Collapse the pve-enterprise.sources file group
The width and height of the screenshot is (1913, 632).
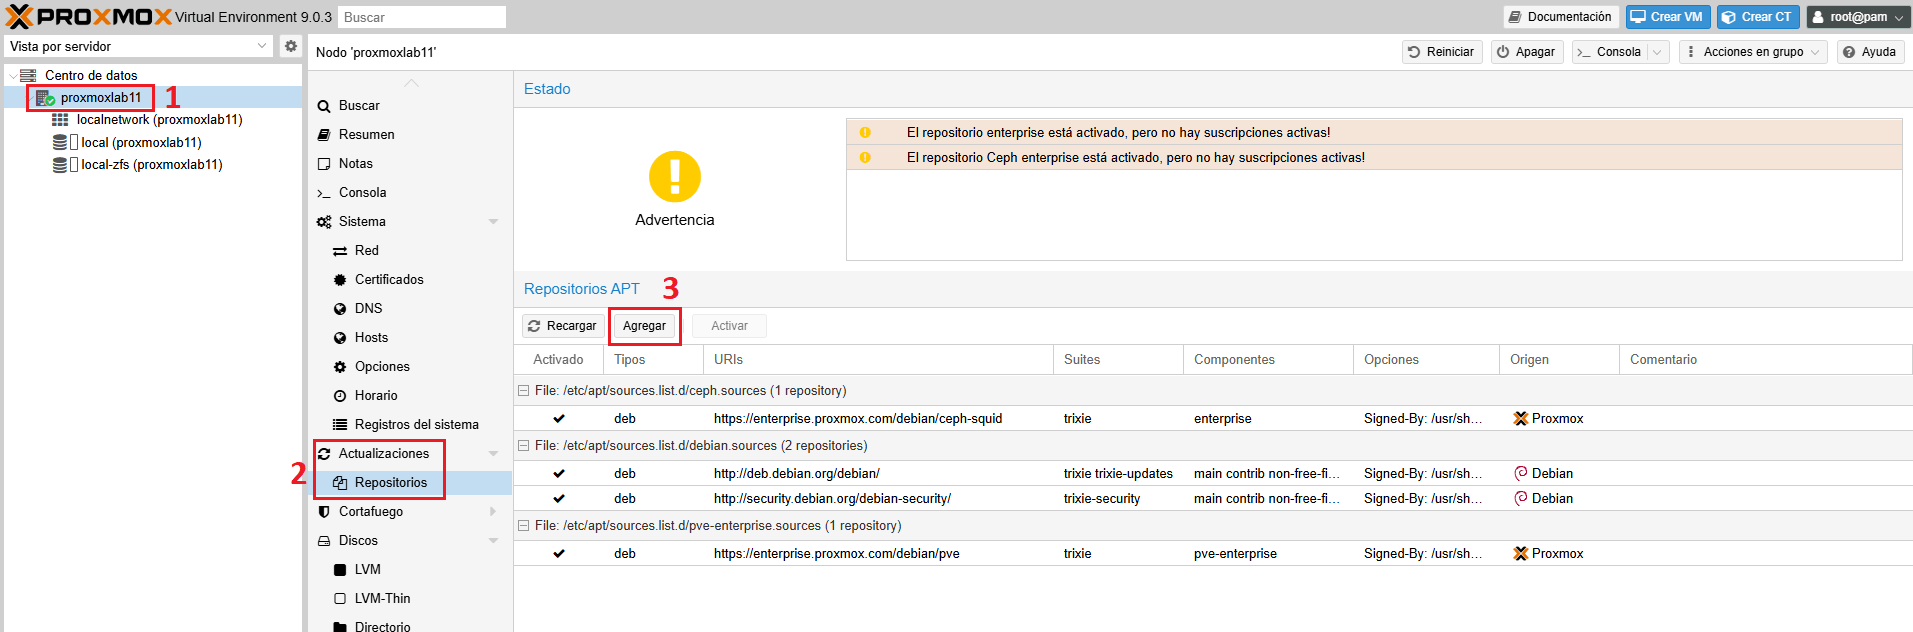pyautogui.click(x=523, y=526)
